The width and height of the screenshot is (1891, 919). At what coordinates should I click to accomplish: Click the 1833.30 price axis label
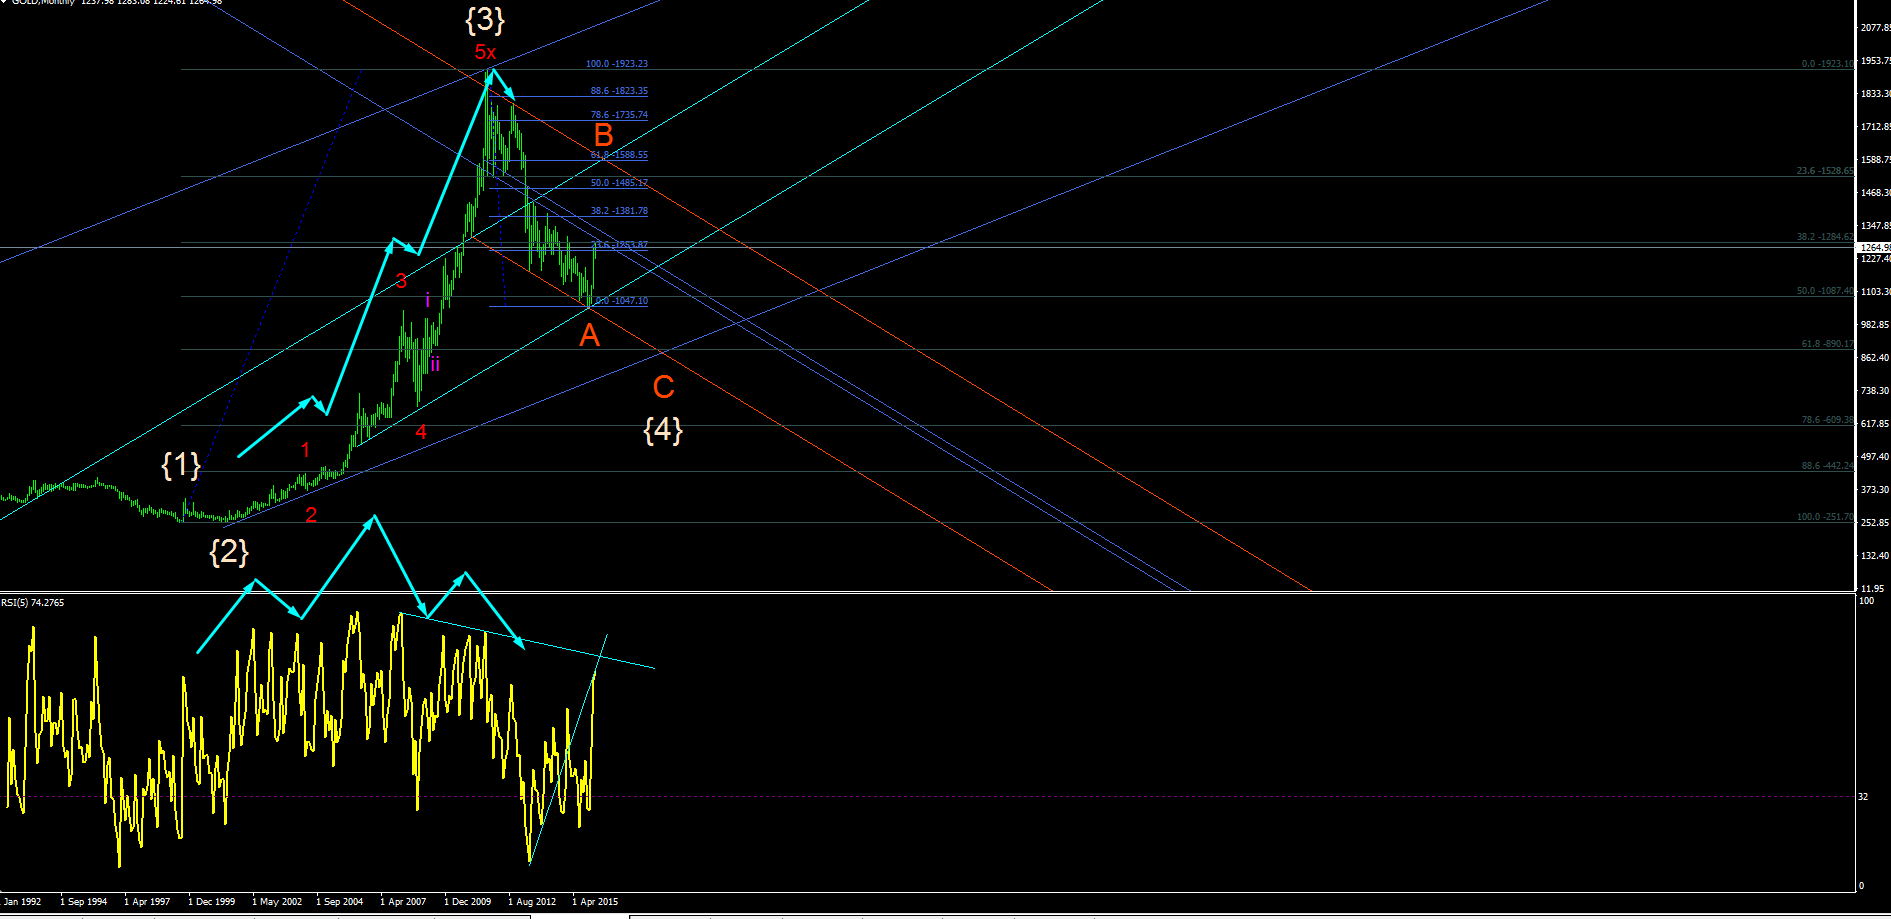pos(1875,94)
